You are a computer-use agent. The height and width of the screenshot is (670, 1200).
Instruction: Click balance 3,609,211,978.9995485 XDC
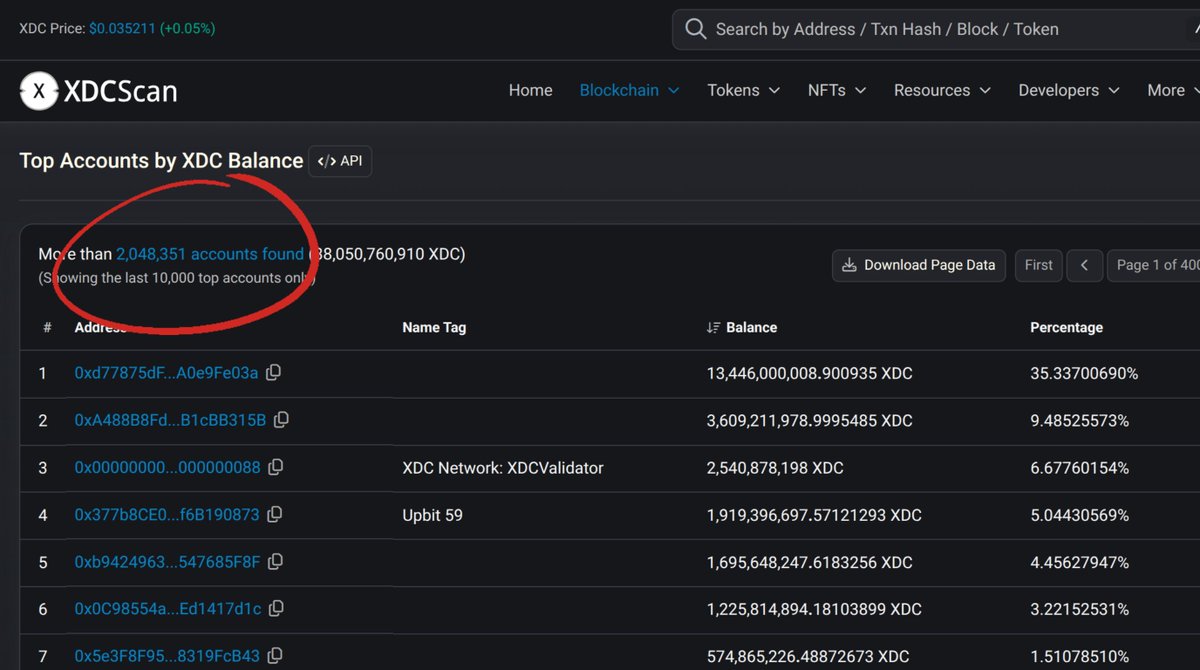[x=809, y=420]
